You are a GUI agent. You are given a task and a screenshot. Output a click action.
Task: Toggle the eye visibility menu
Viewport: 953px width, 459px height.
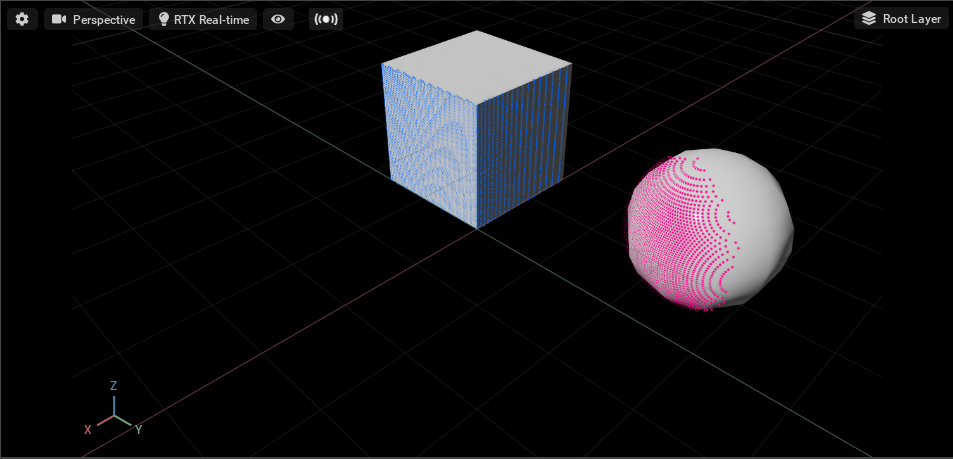[278, 19]
